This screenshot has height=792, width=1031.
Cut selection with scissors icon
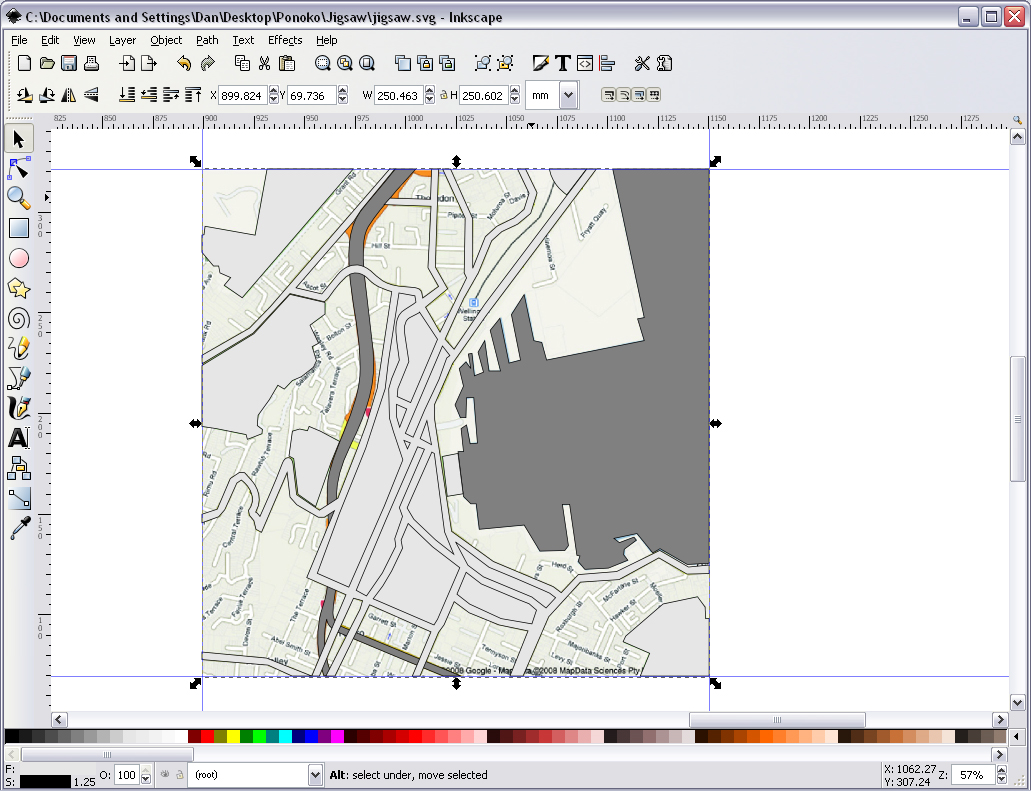pos(264,63)
